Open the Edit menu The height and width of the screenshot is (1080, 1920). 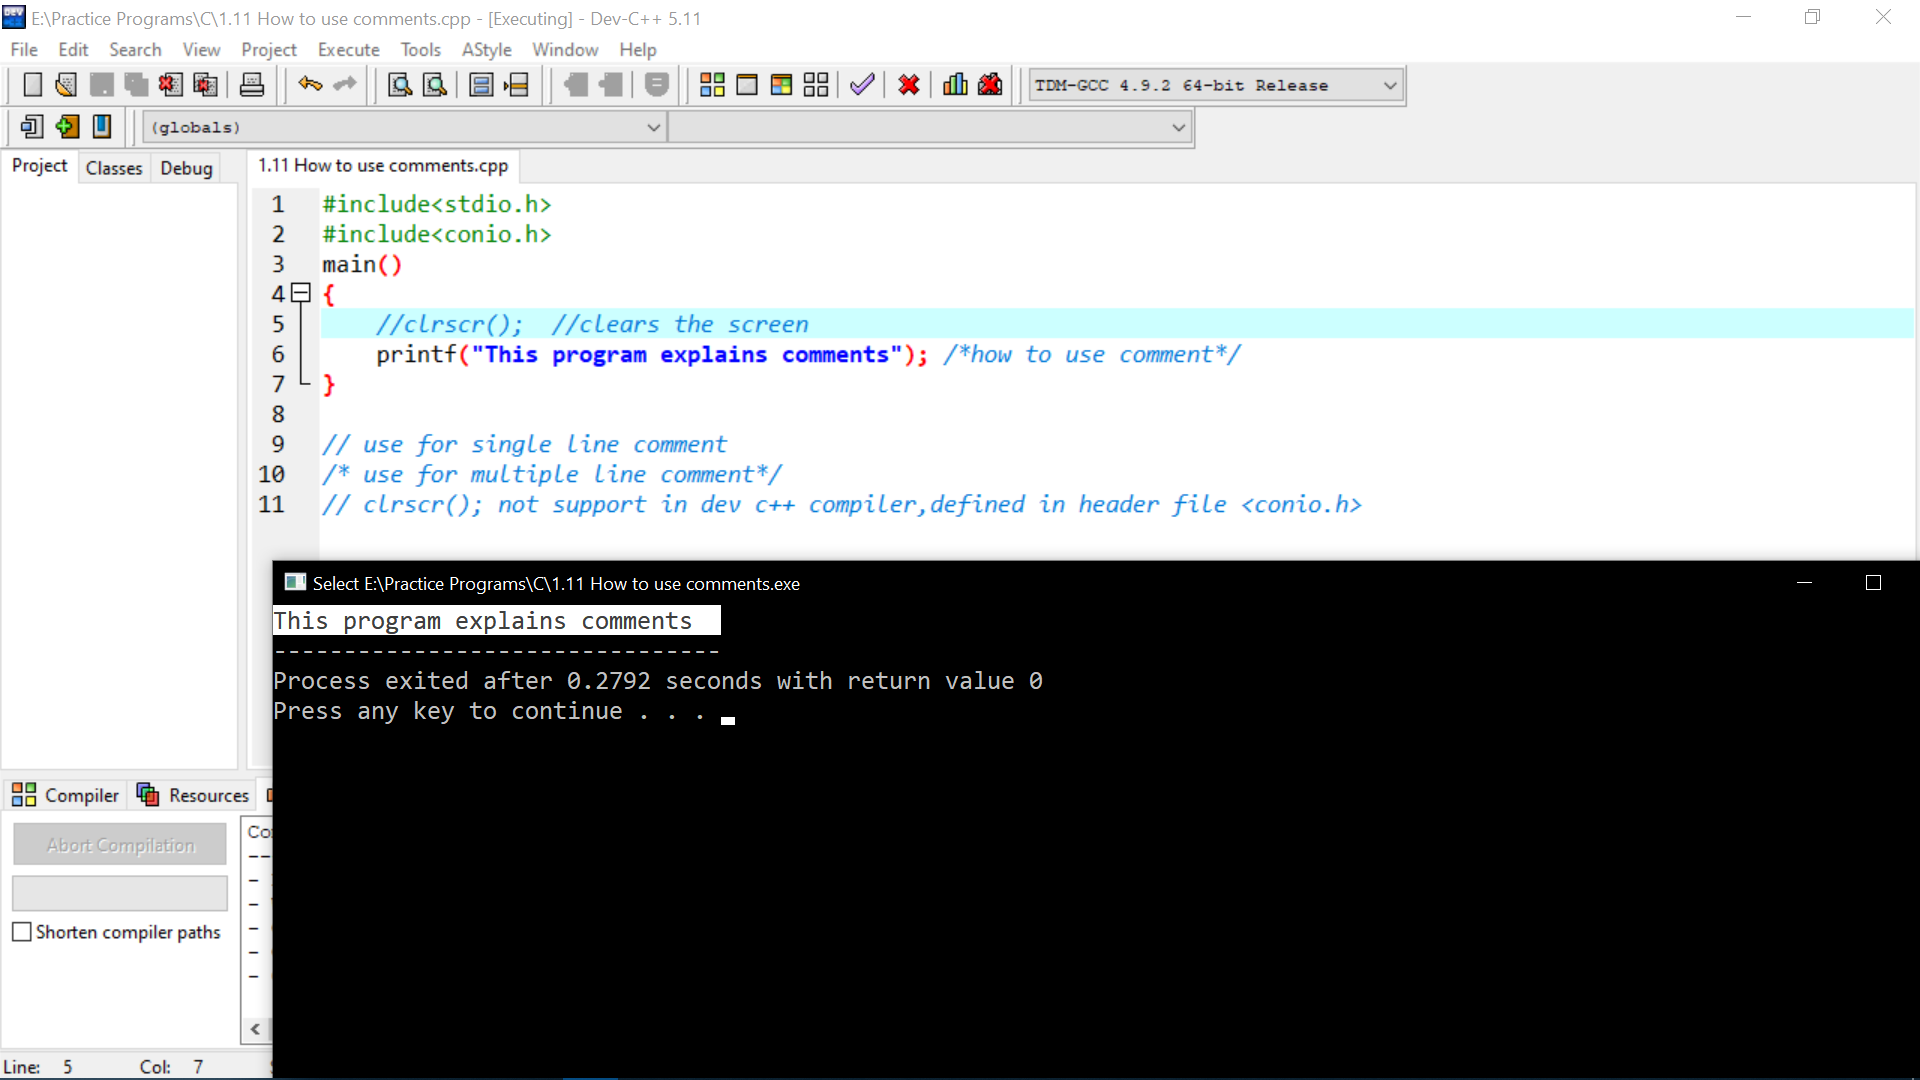[x=73, y=50]
